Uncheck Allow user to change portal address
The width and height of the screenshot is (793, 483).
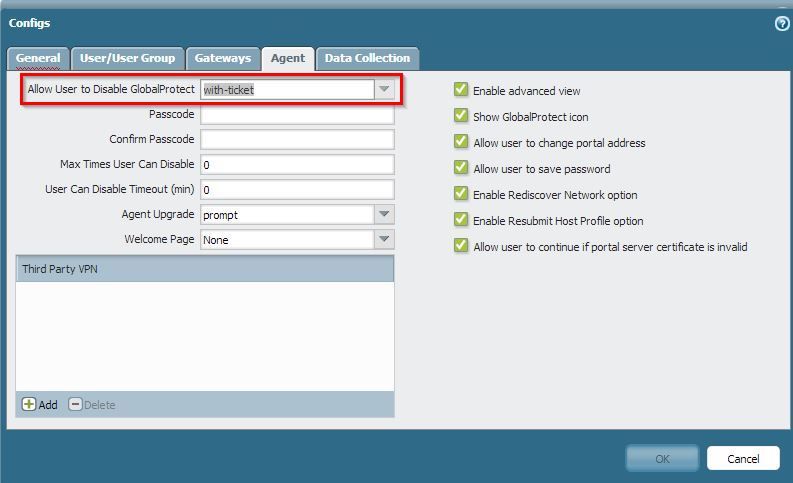pyautogui.click(x=461, y=142)
